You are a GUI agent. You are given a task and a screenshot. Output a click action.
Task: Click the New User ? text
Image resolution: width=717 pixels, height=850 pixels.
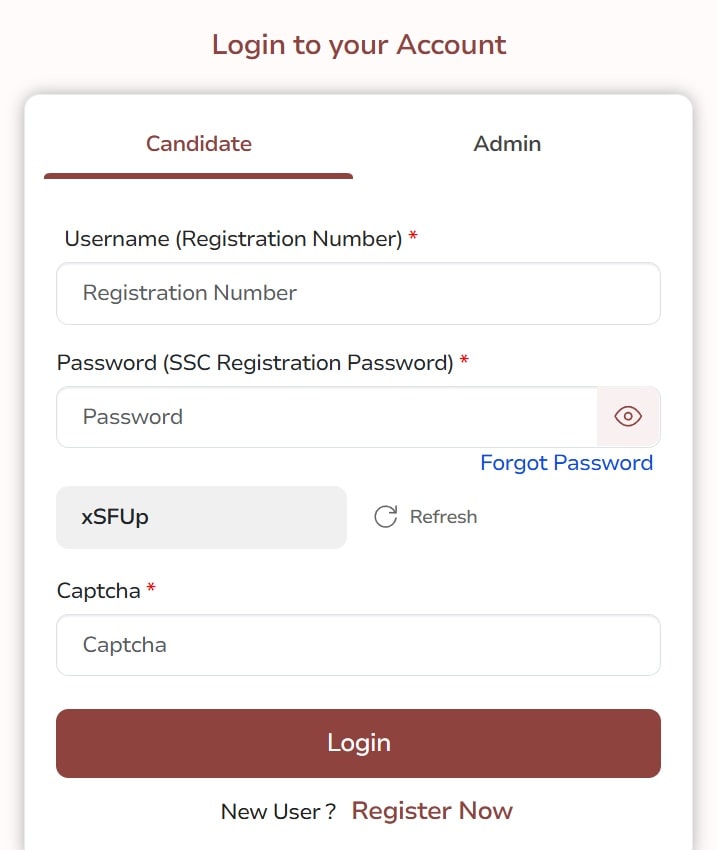279,812
